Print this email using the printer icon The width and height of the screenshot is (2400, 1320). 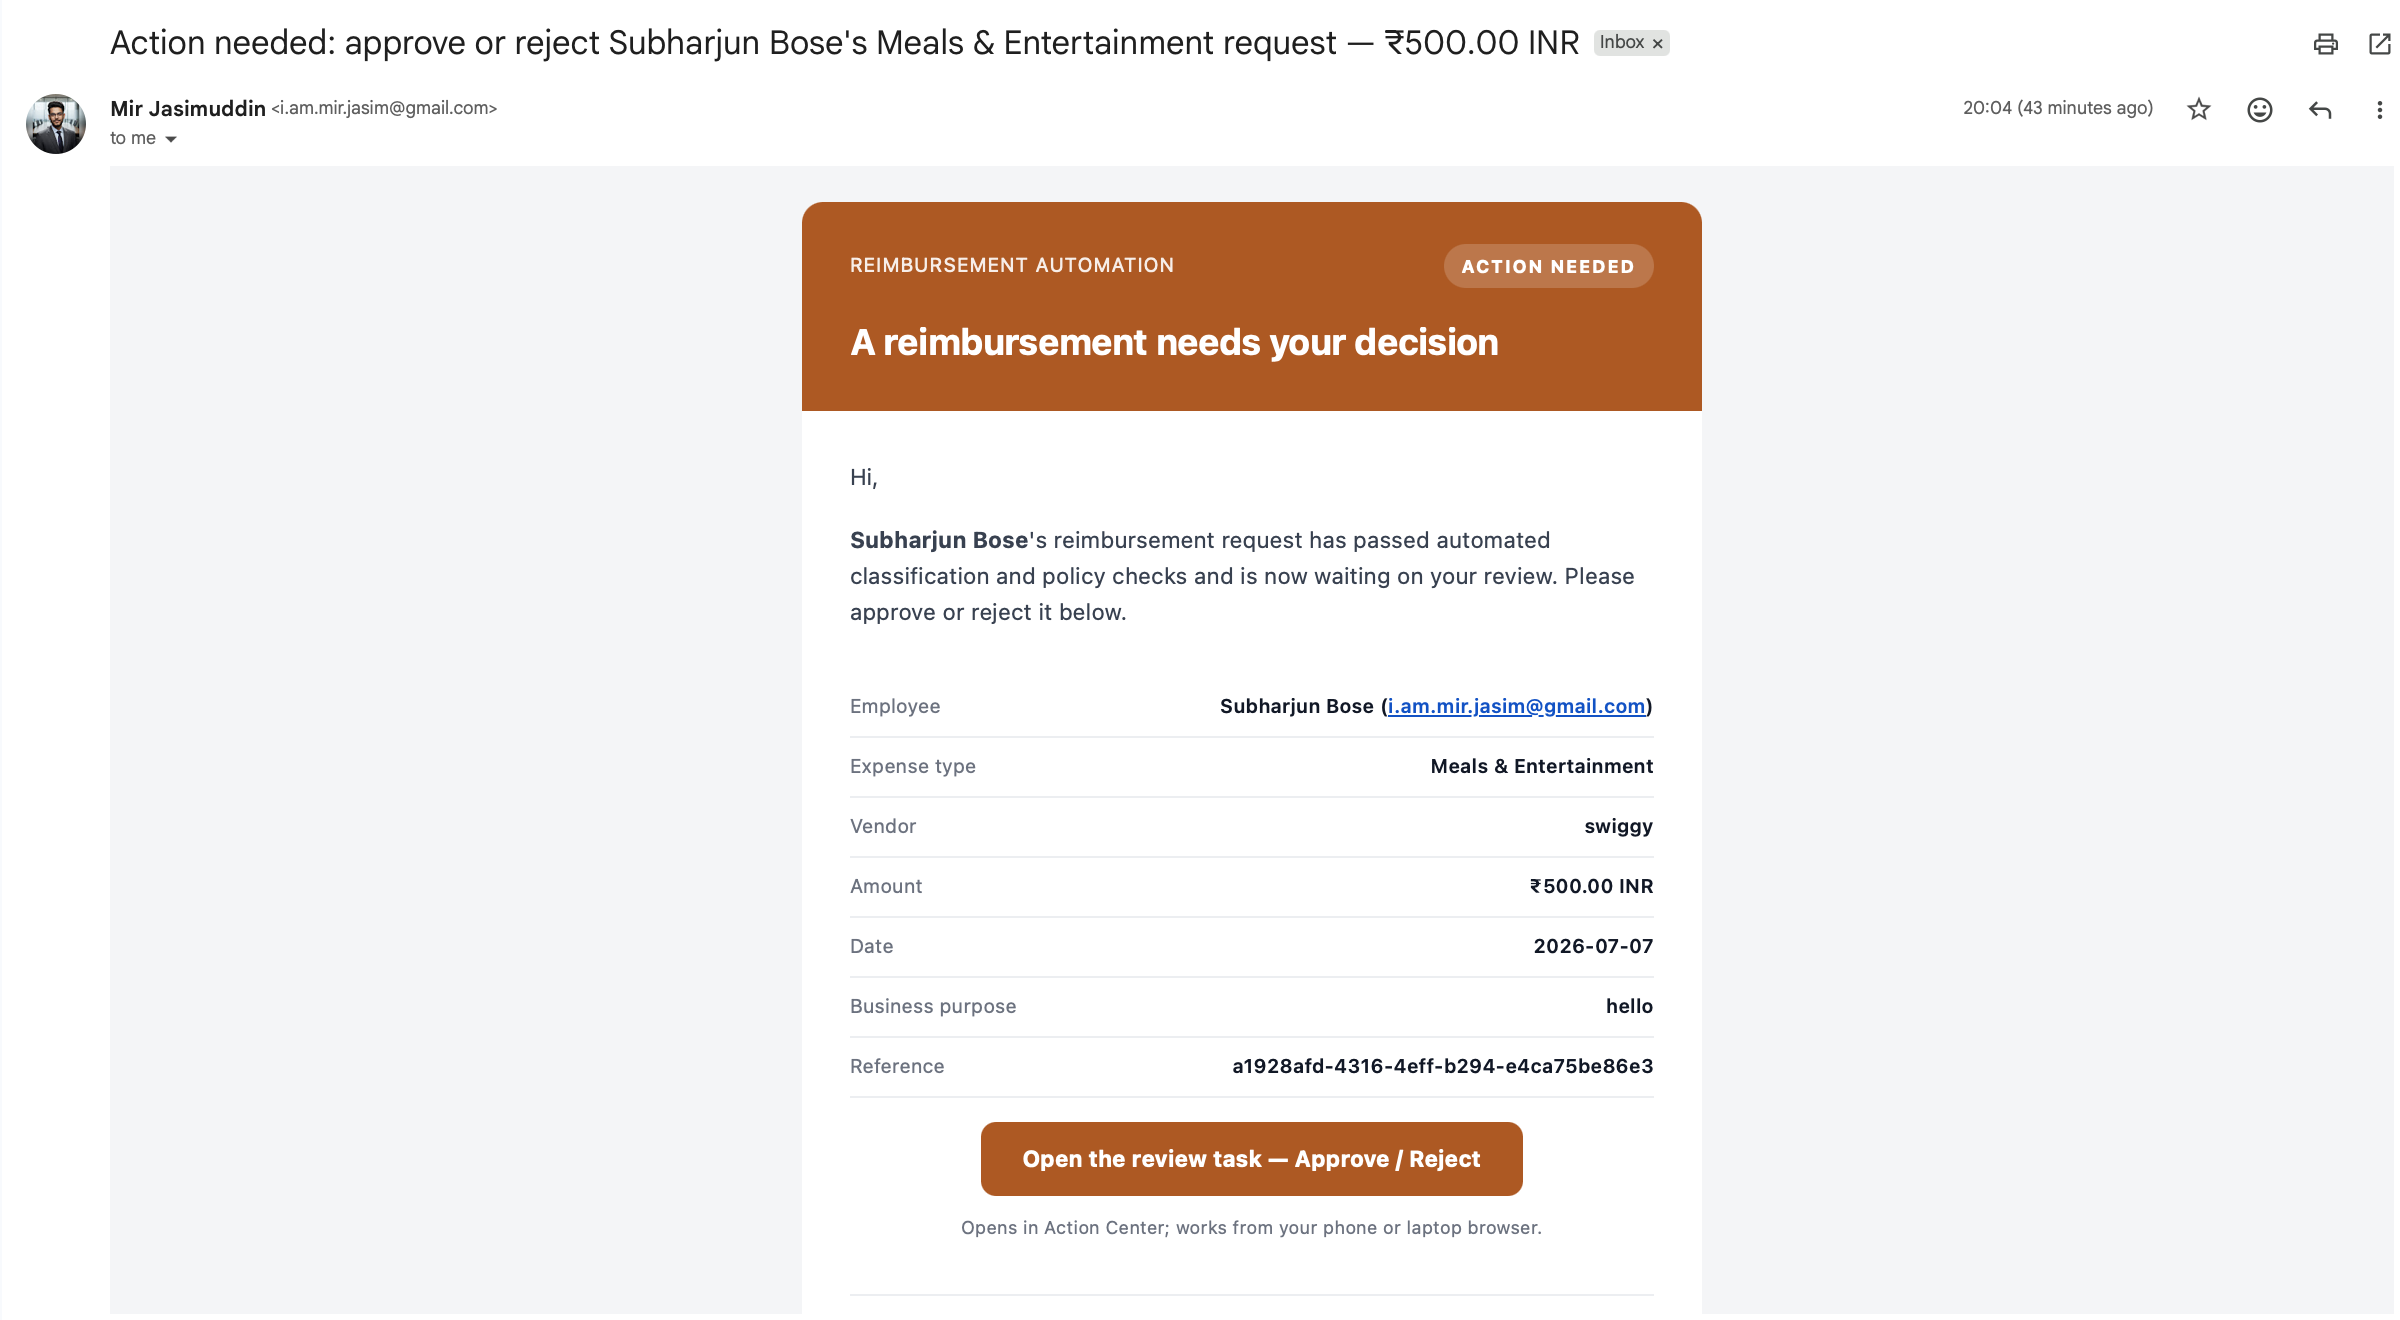[2325, 43]
